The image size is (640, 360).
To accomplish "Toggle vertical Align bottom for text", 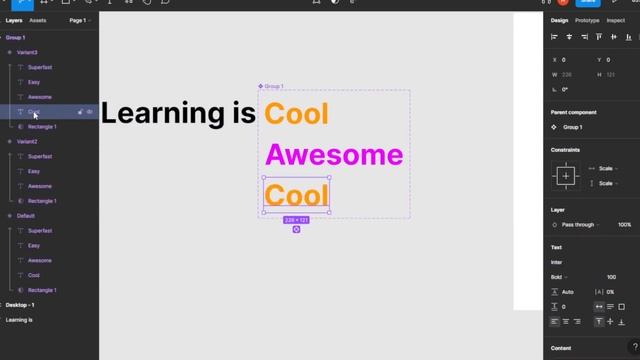I will (622, 322).
